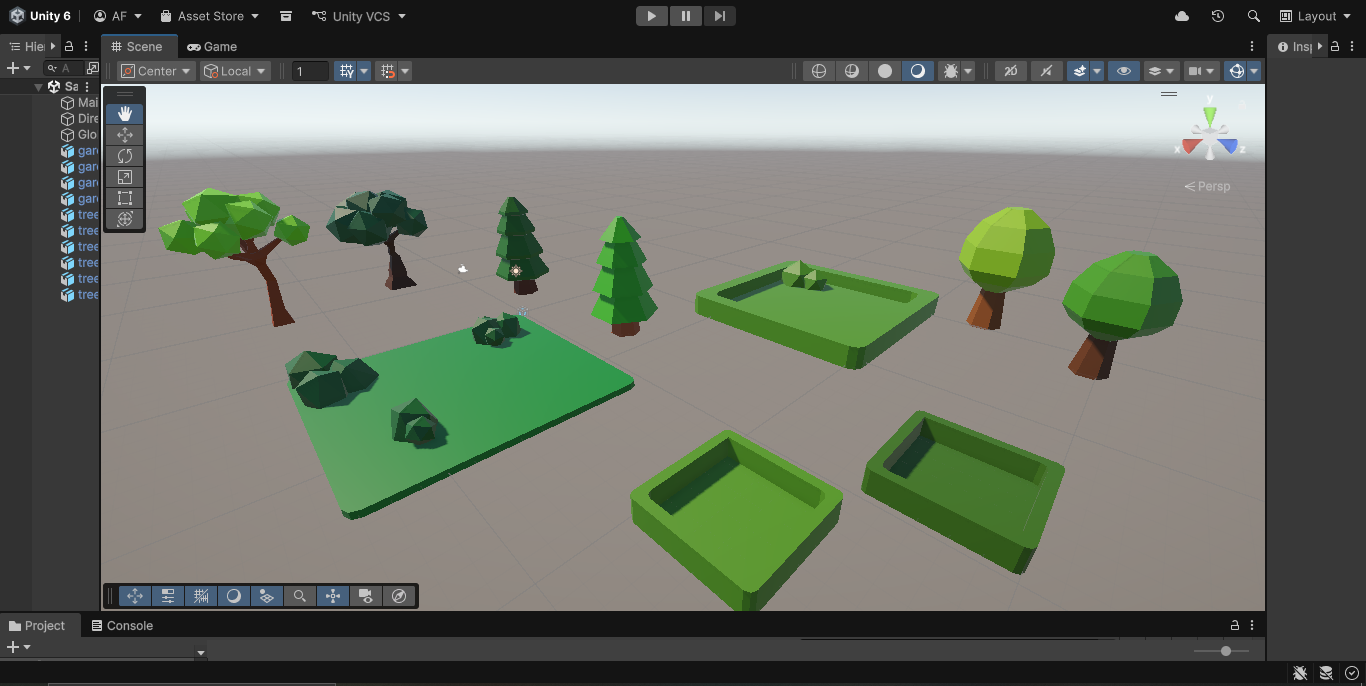
Task: Switch to the Scene tab
Action: (138, 46)
